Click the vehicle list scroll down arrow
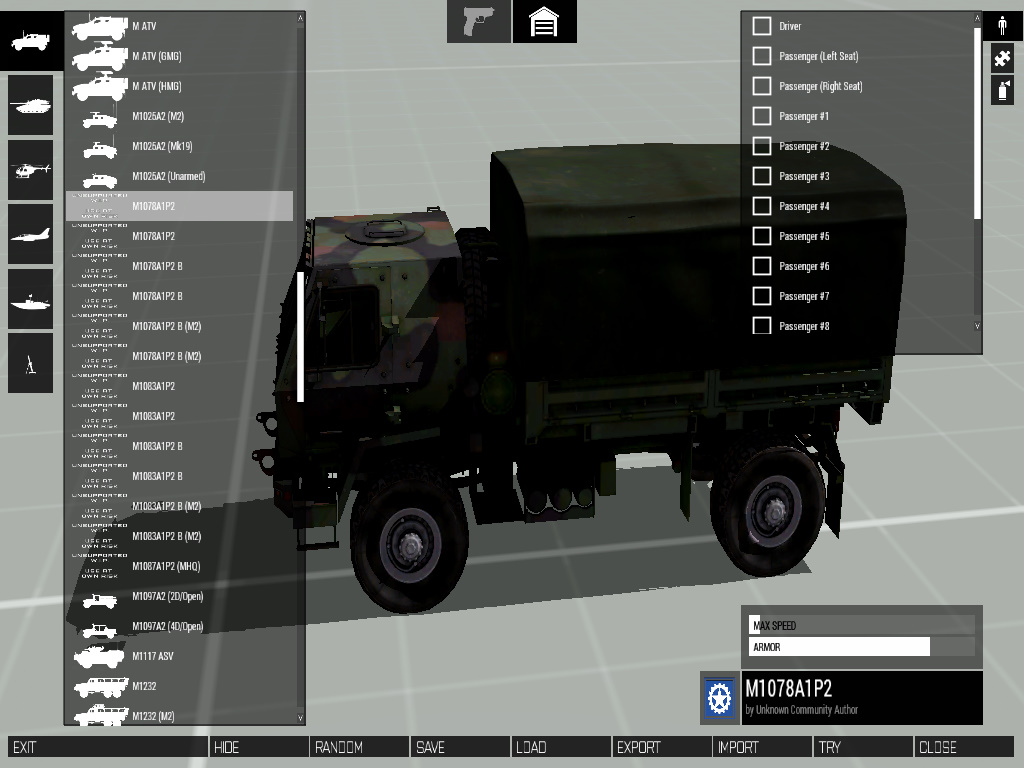Screen dimensions: 1024x768 300,717
